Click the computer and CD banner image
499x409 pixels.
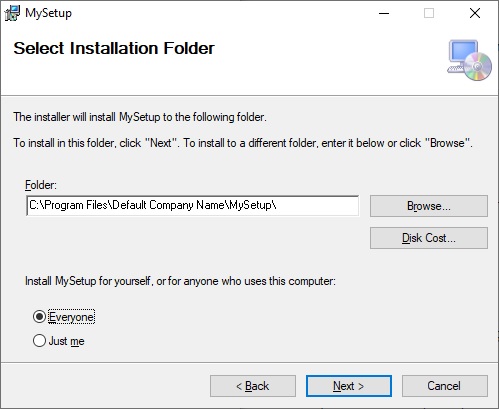469,60
